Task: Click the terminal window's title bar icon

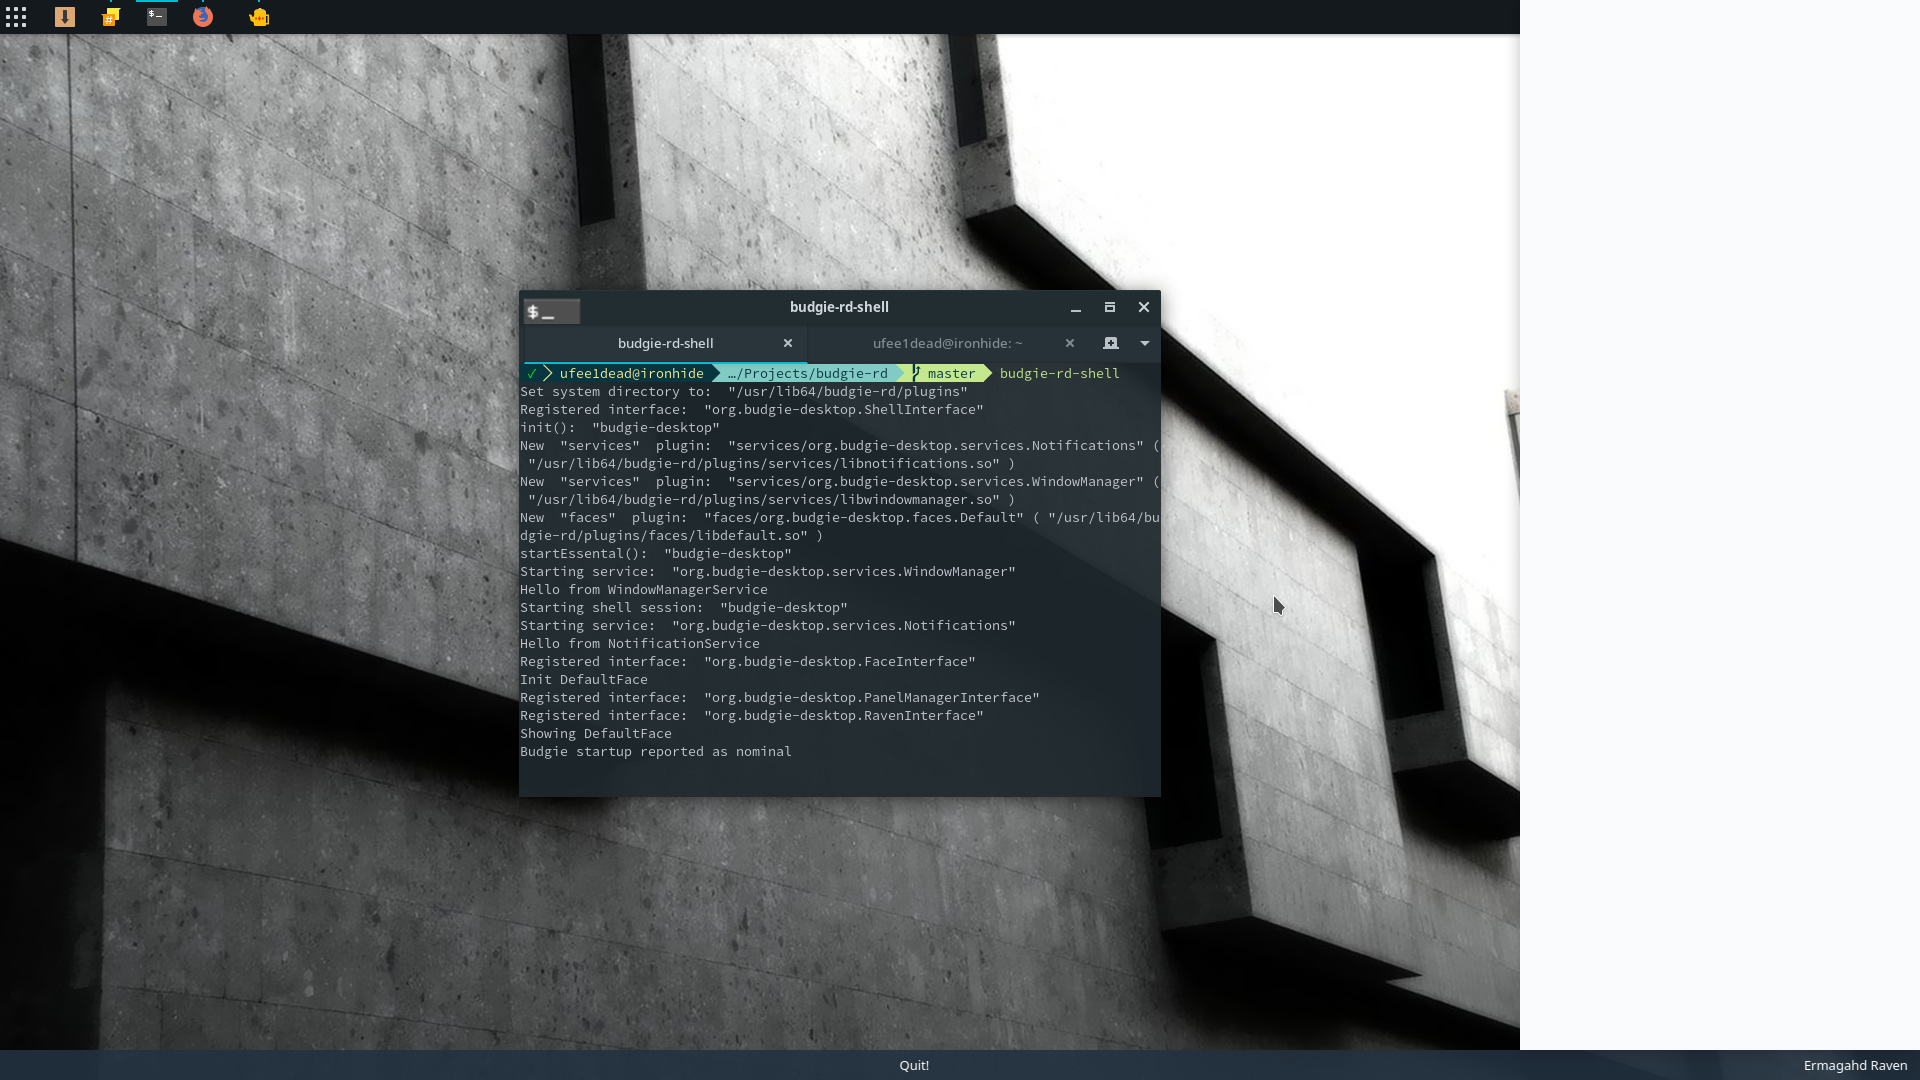Action: [552, 312]
